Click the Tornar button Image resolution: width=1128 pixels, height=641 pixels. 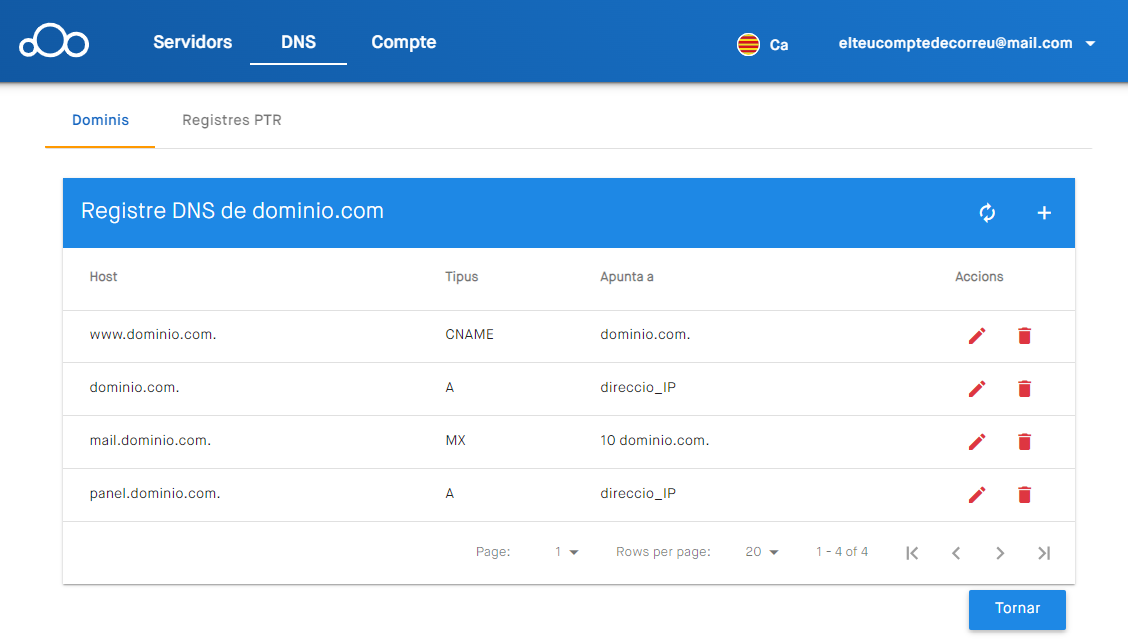pos(1017,609)
